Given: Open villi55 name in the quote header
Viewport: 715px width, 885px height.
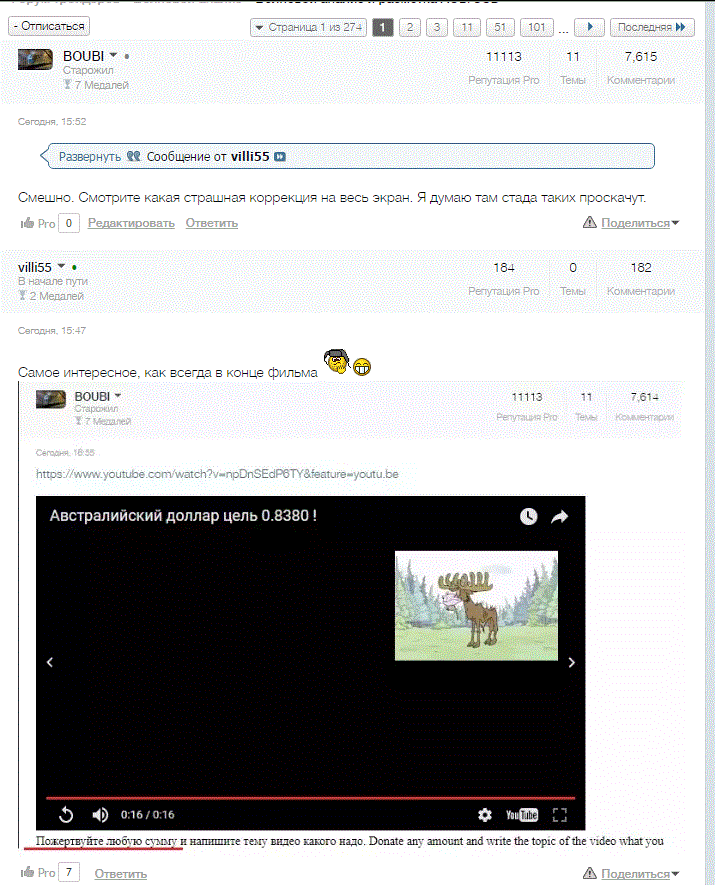Looking at the screenshot, I should [x=250, y=156].
